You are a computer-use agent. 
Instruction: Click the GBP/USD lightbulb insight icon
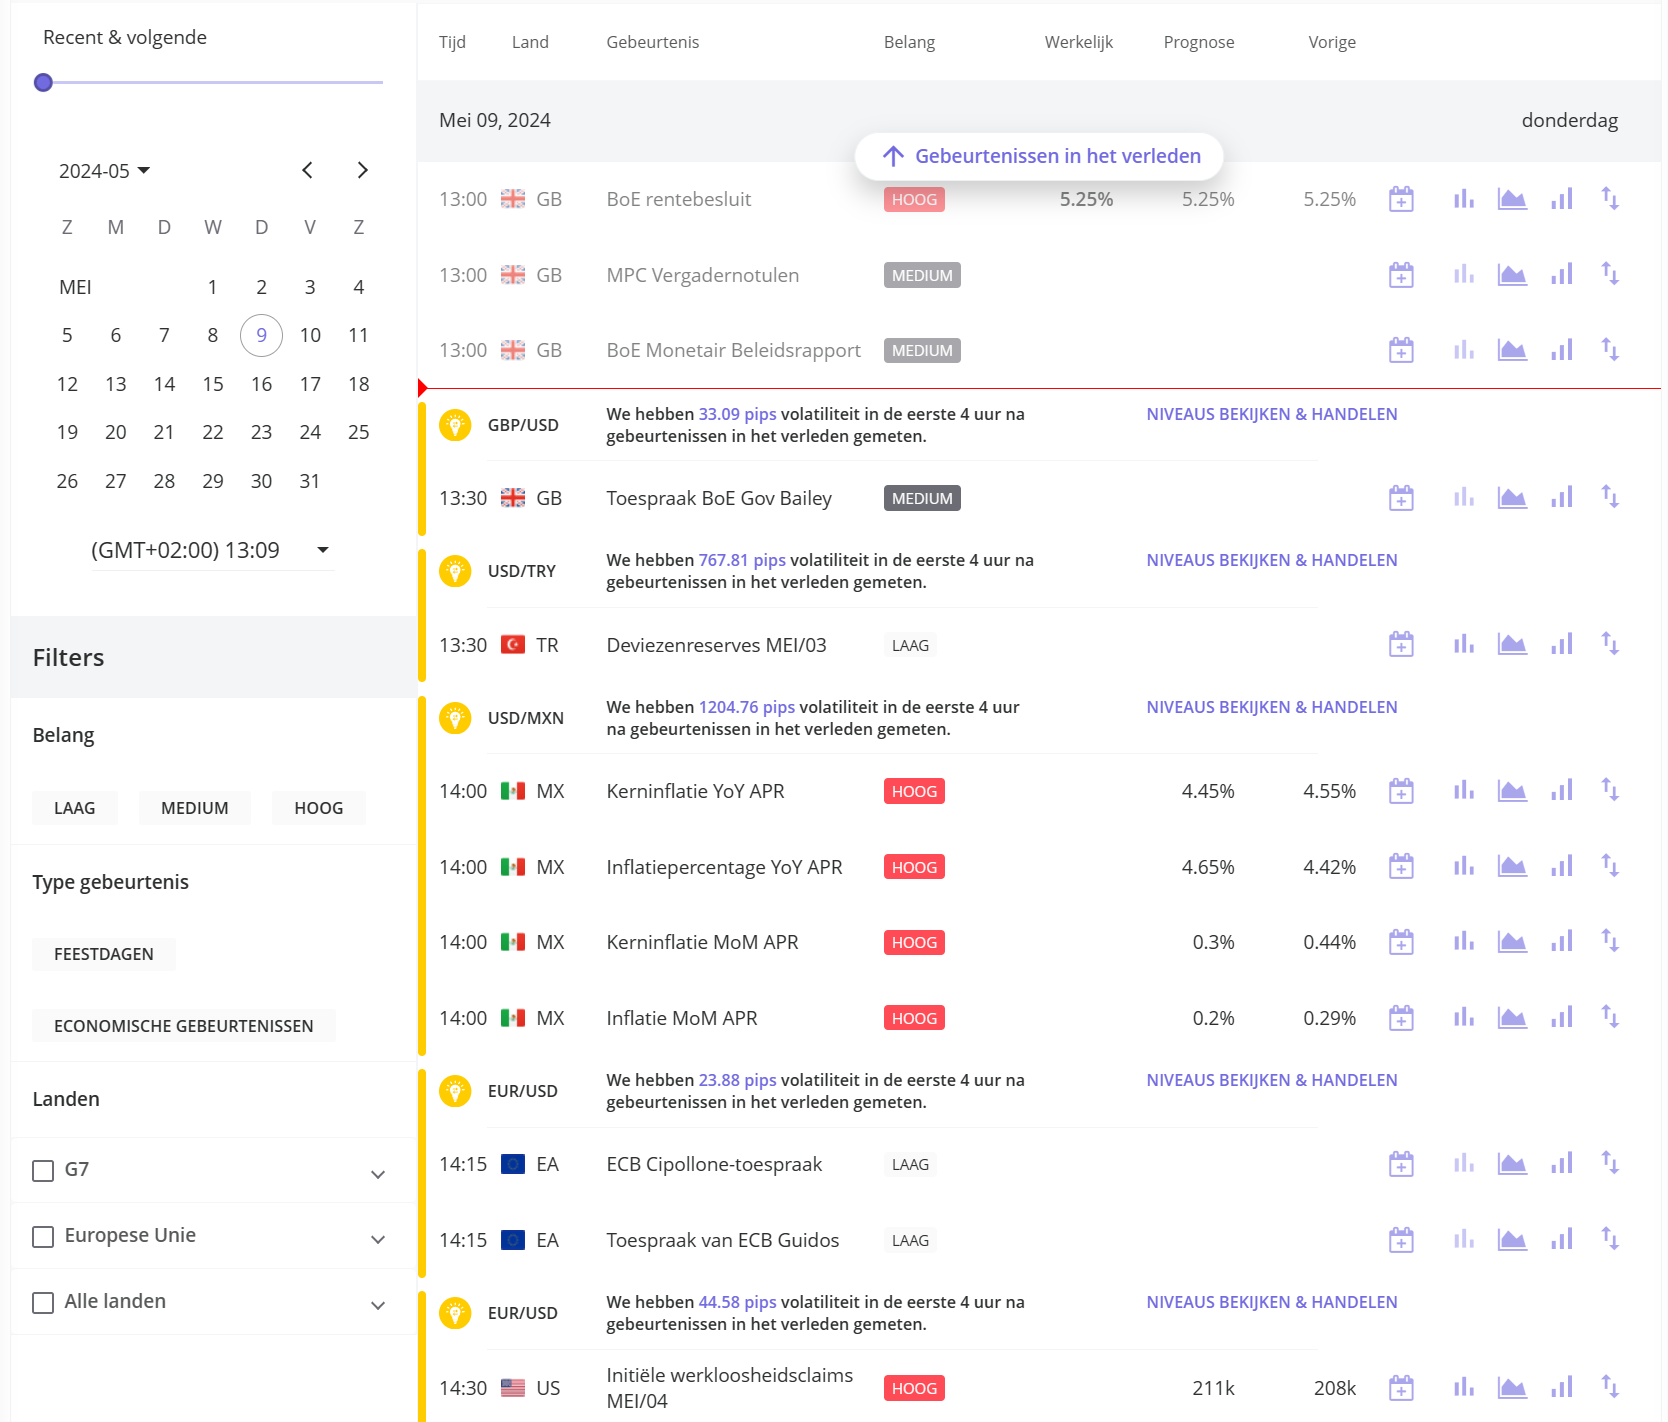tap(455, 425)
